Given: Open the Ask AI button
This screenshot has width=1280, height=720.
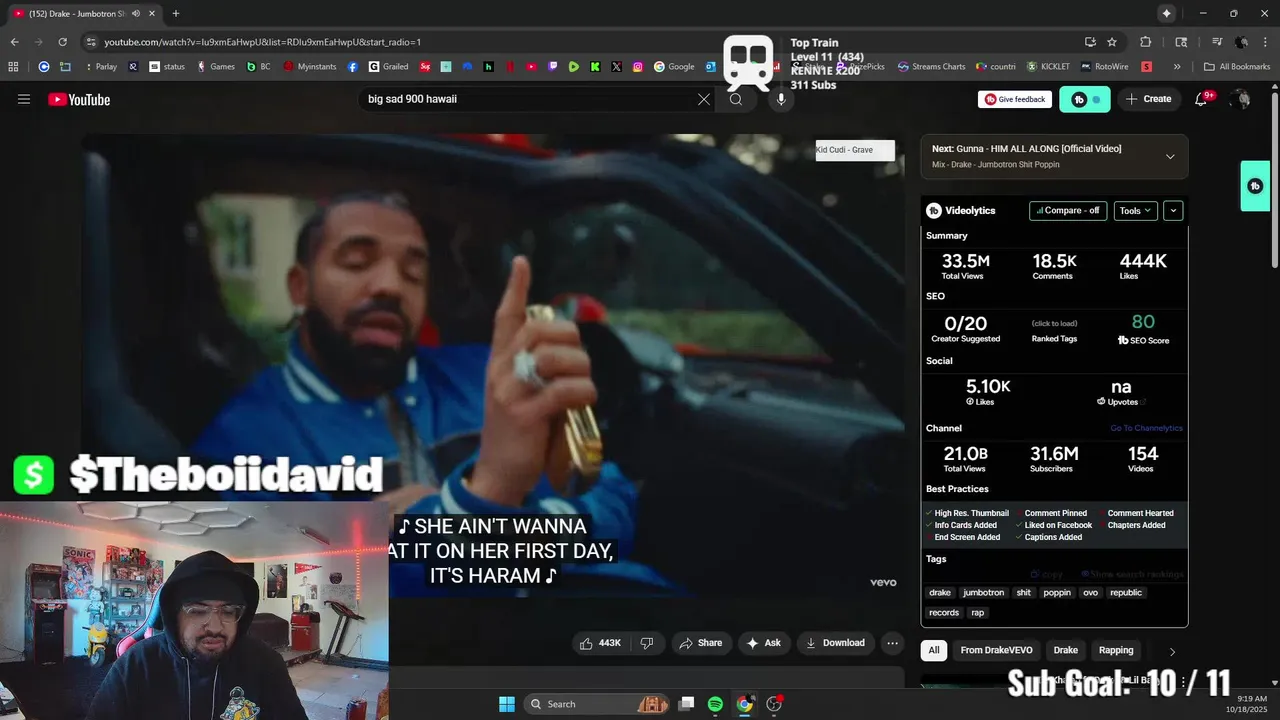Looking at the screenshot, I should click(x=763, y=643).
